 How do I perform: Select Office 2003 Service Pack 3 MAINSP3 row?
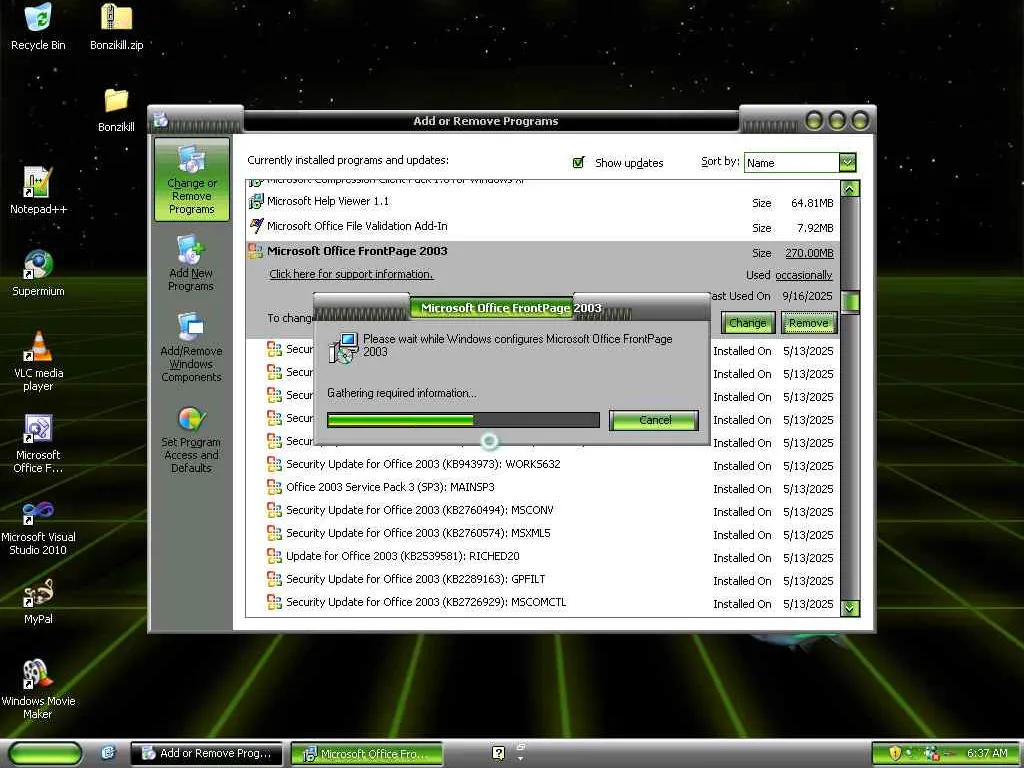[543, 487]
